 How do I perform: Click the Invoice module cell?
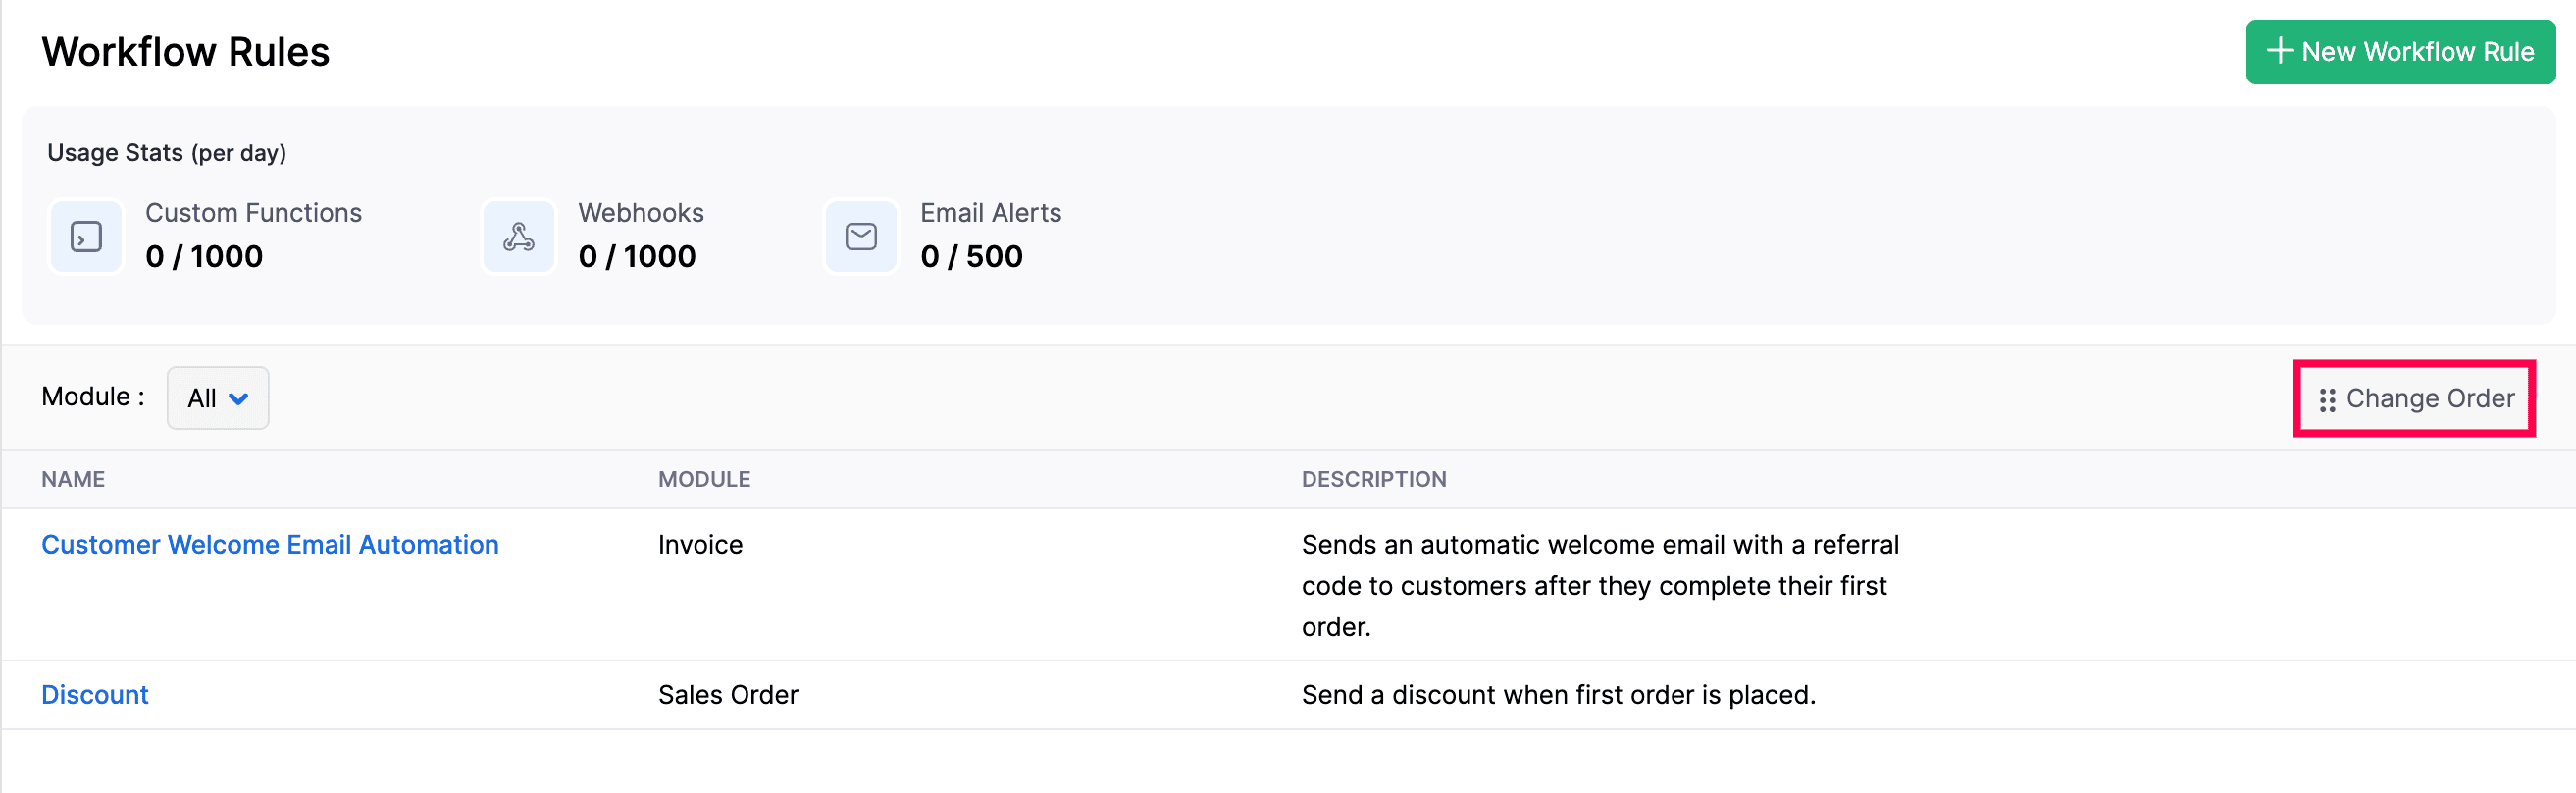coord(700,545)
